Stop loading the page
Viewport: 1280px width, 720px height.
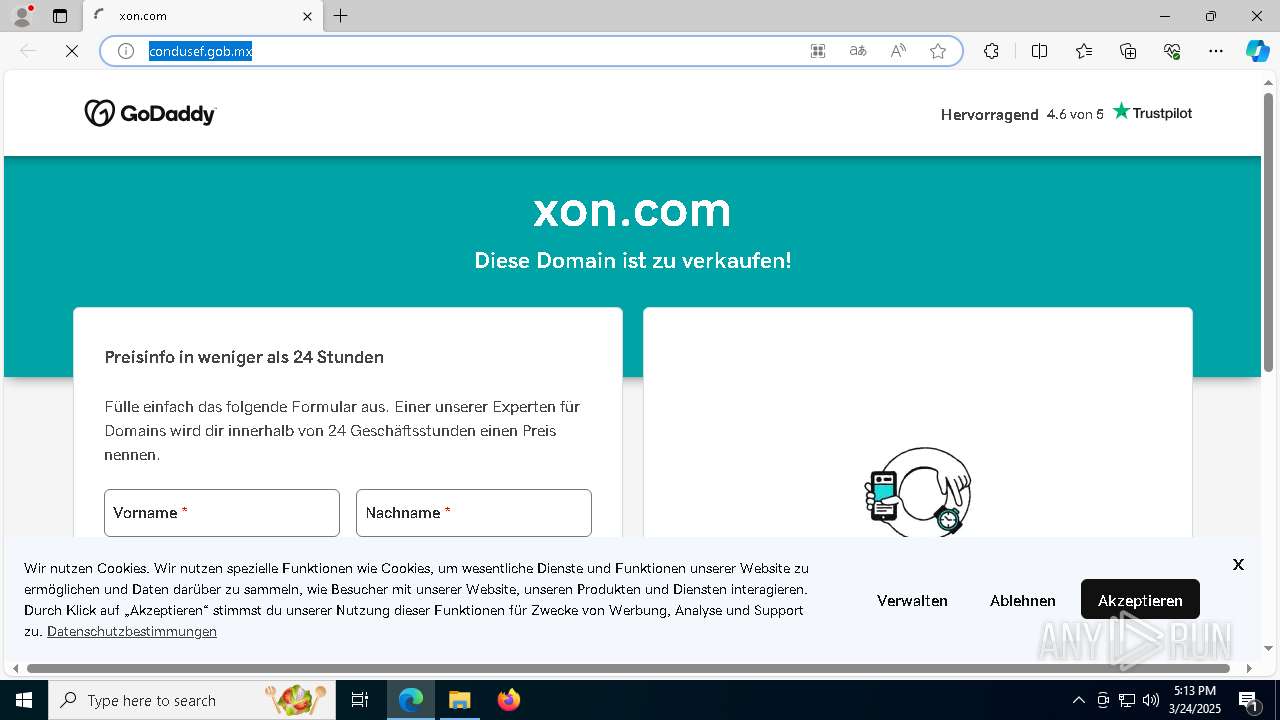tap(72, 51)
